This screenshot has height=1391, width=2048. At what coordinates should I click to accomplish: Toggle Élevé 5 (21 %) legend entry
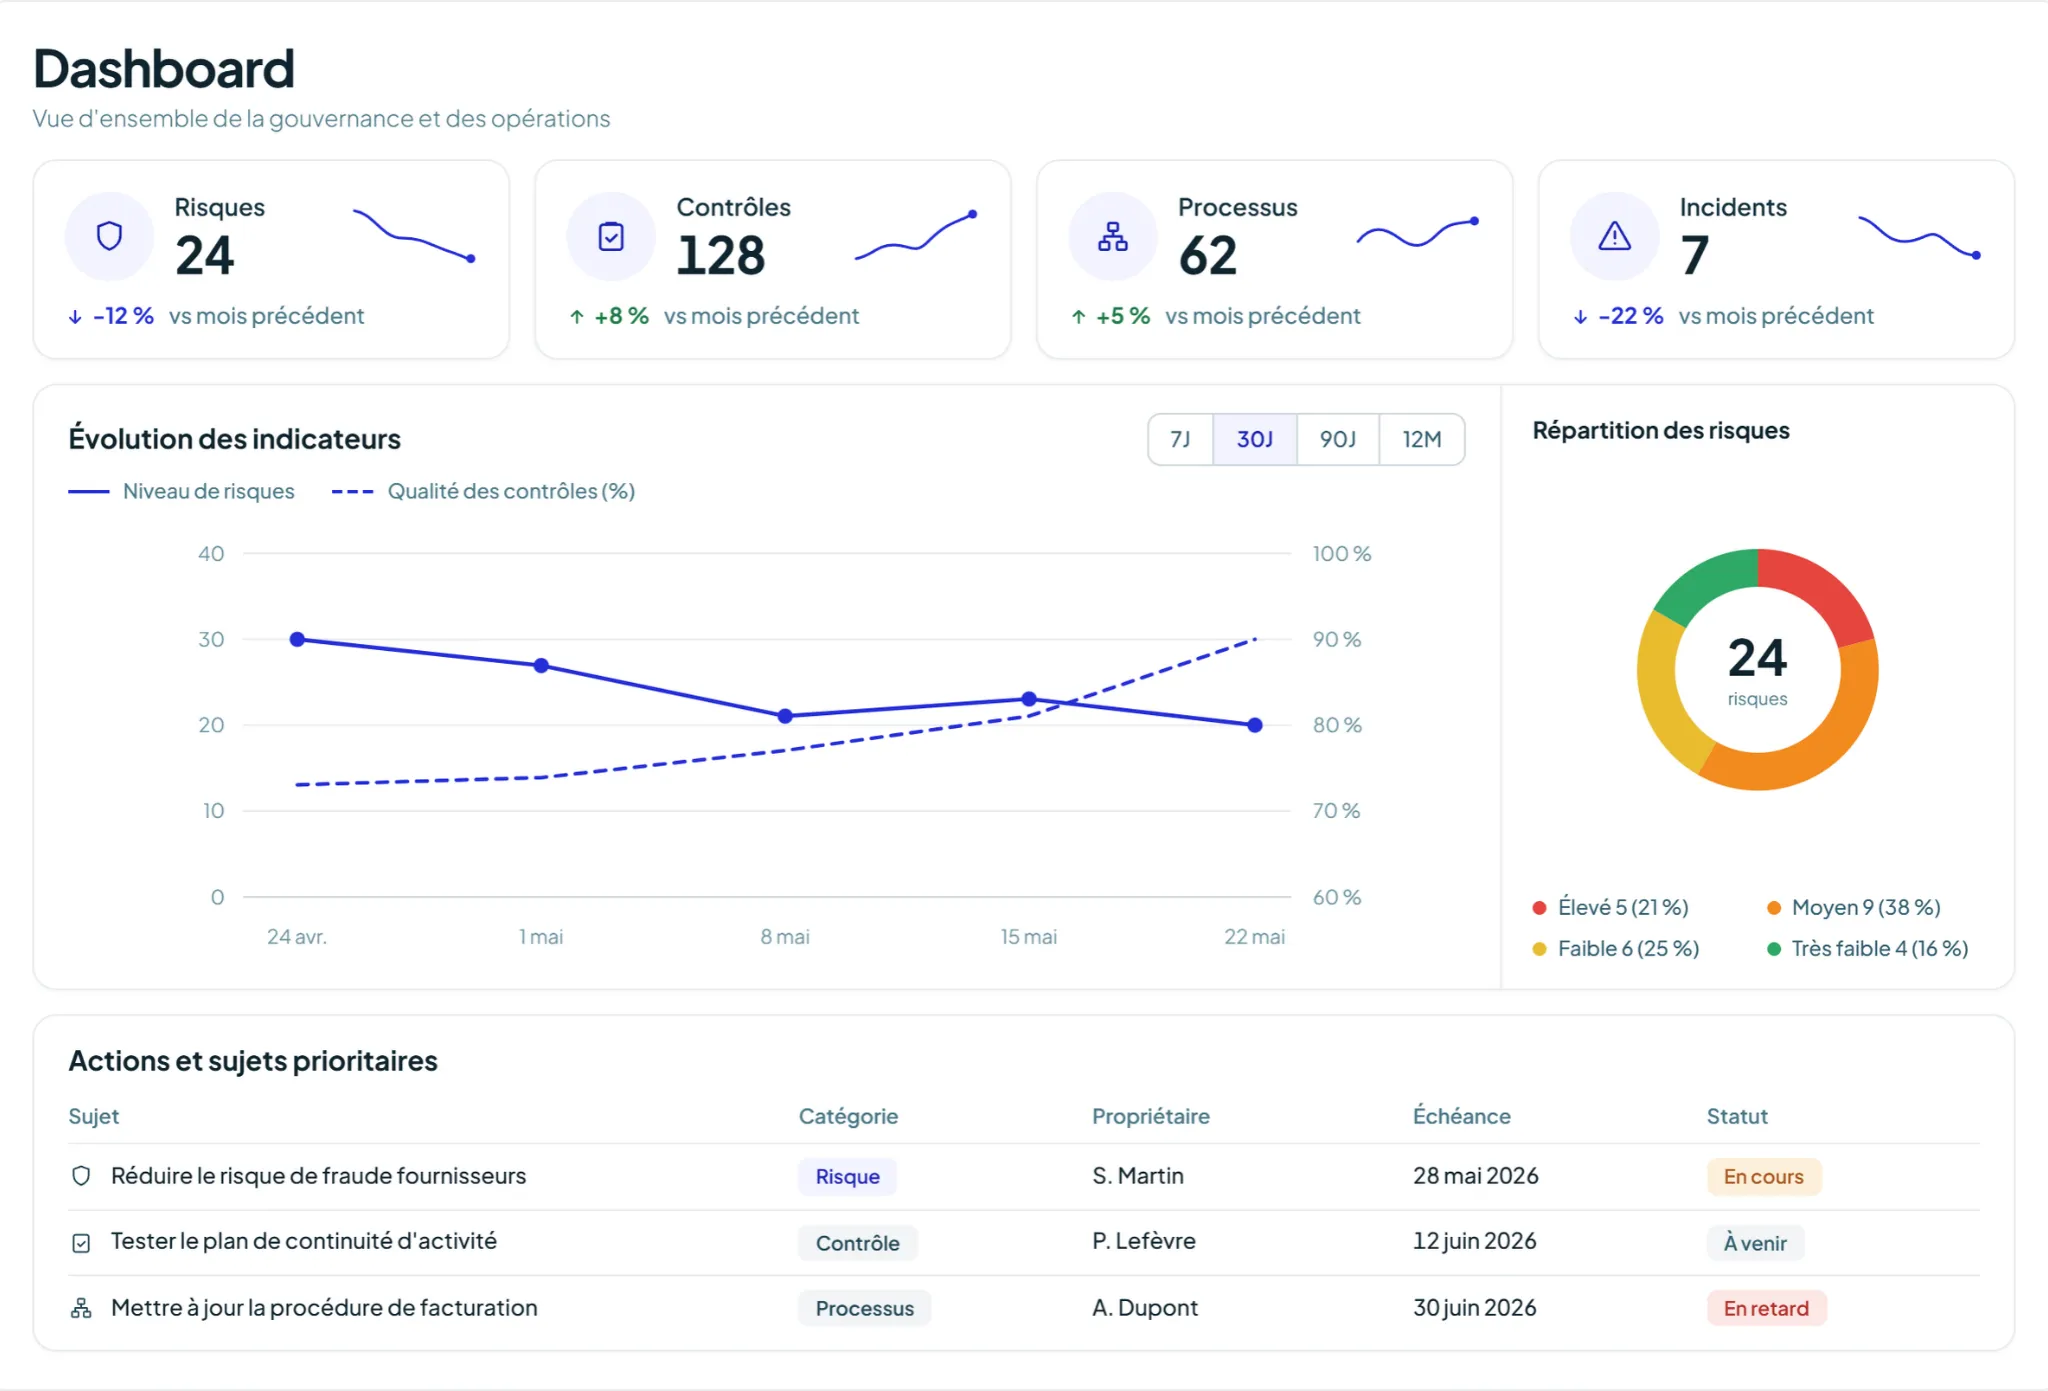[1611, 907]
